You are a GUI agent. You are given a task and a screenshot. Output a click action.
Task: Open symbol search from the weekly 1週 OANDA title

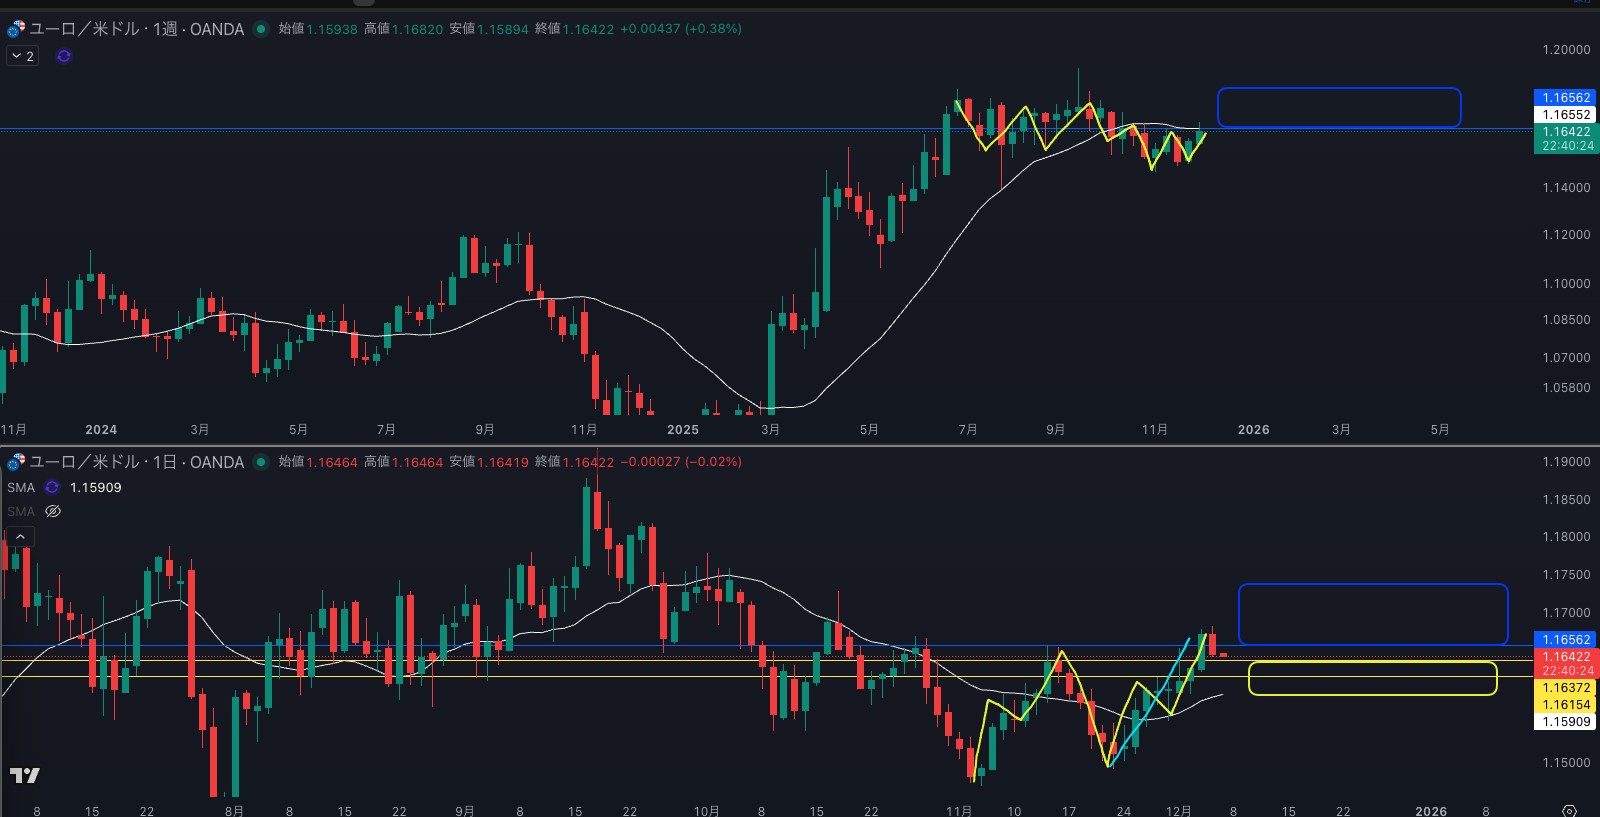click(136, 29)
